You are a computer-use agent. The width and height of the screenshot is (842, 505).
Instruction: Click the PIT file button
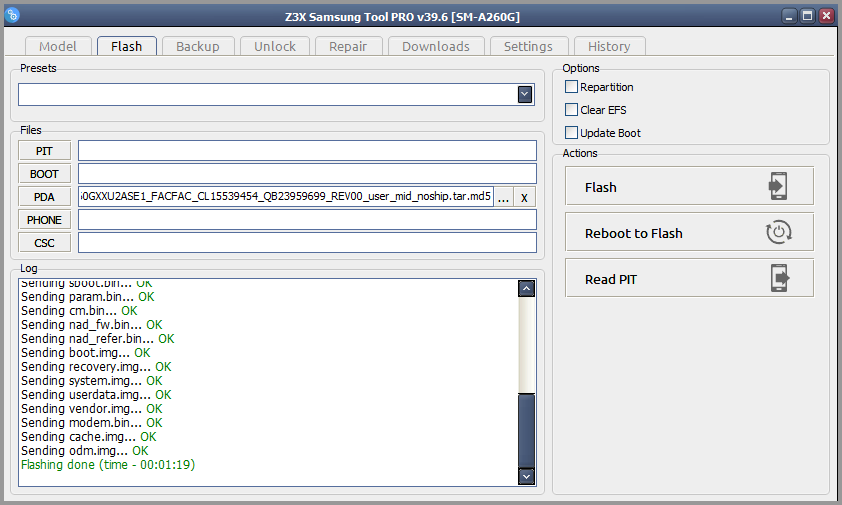click(45, 151)
